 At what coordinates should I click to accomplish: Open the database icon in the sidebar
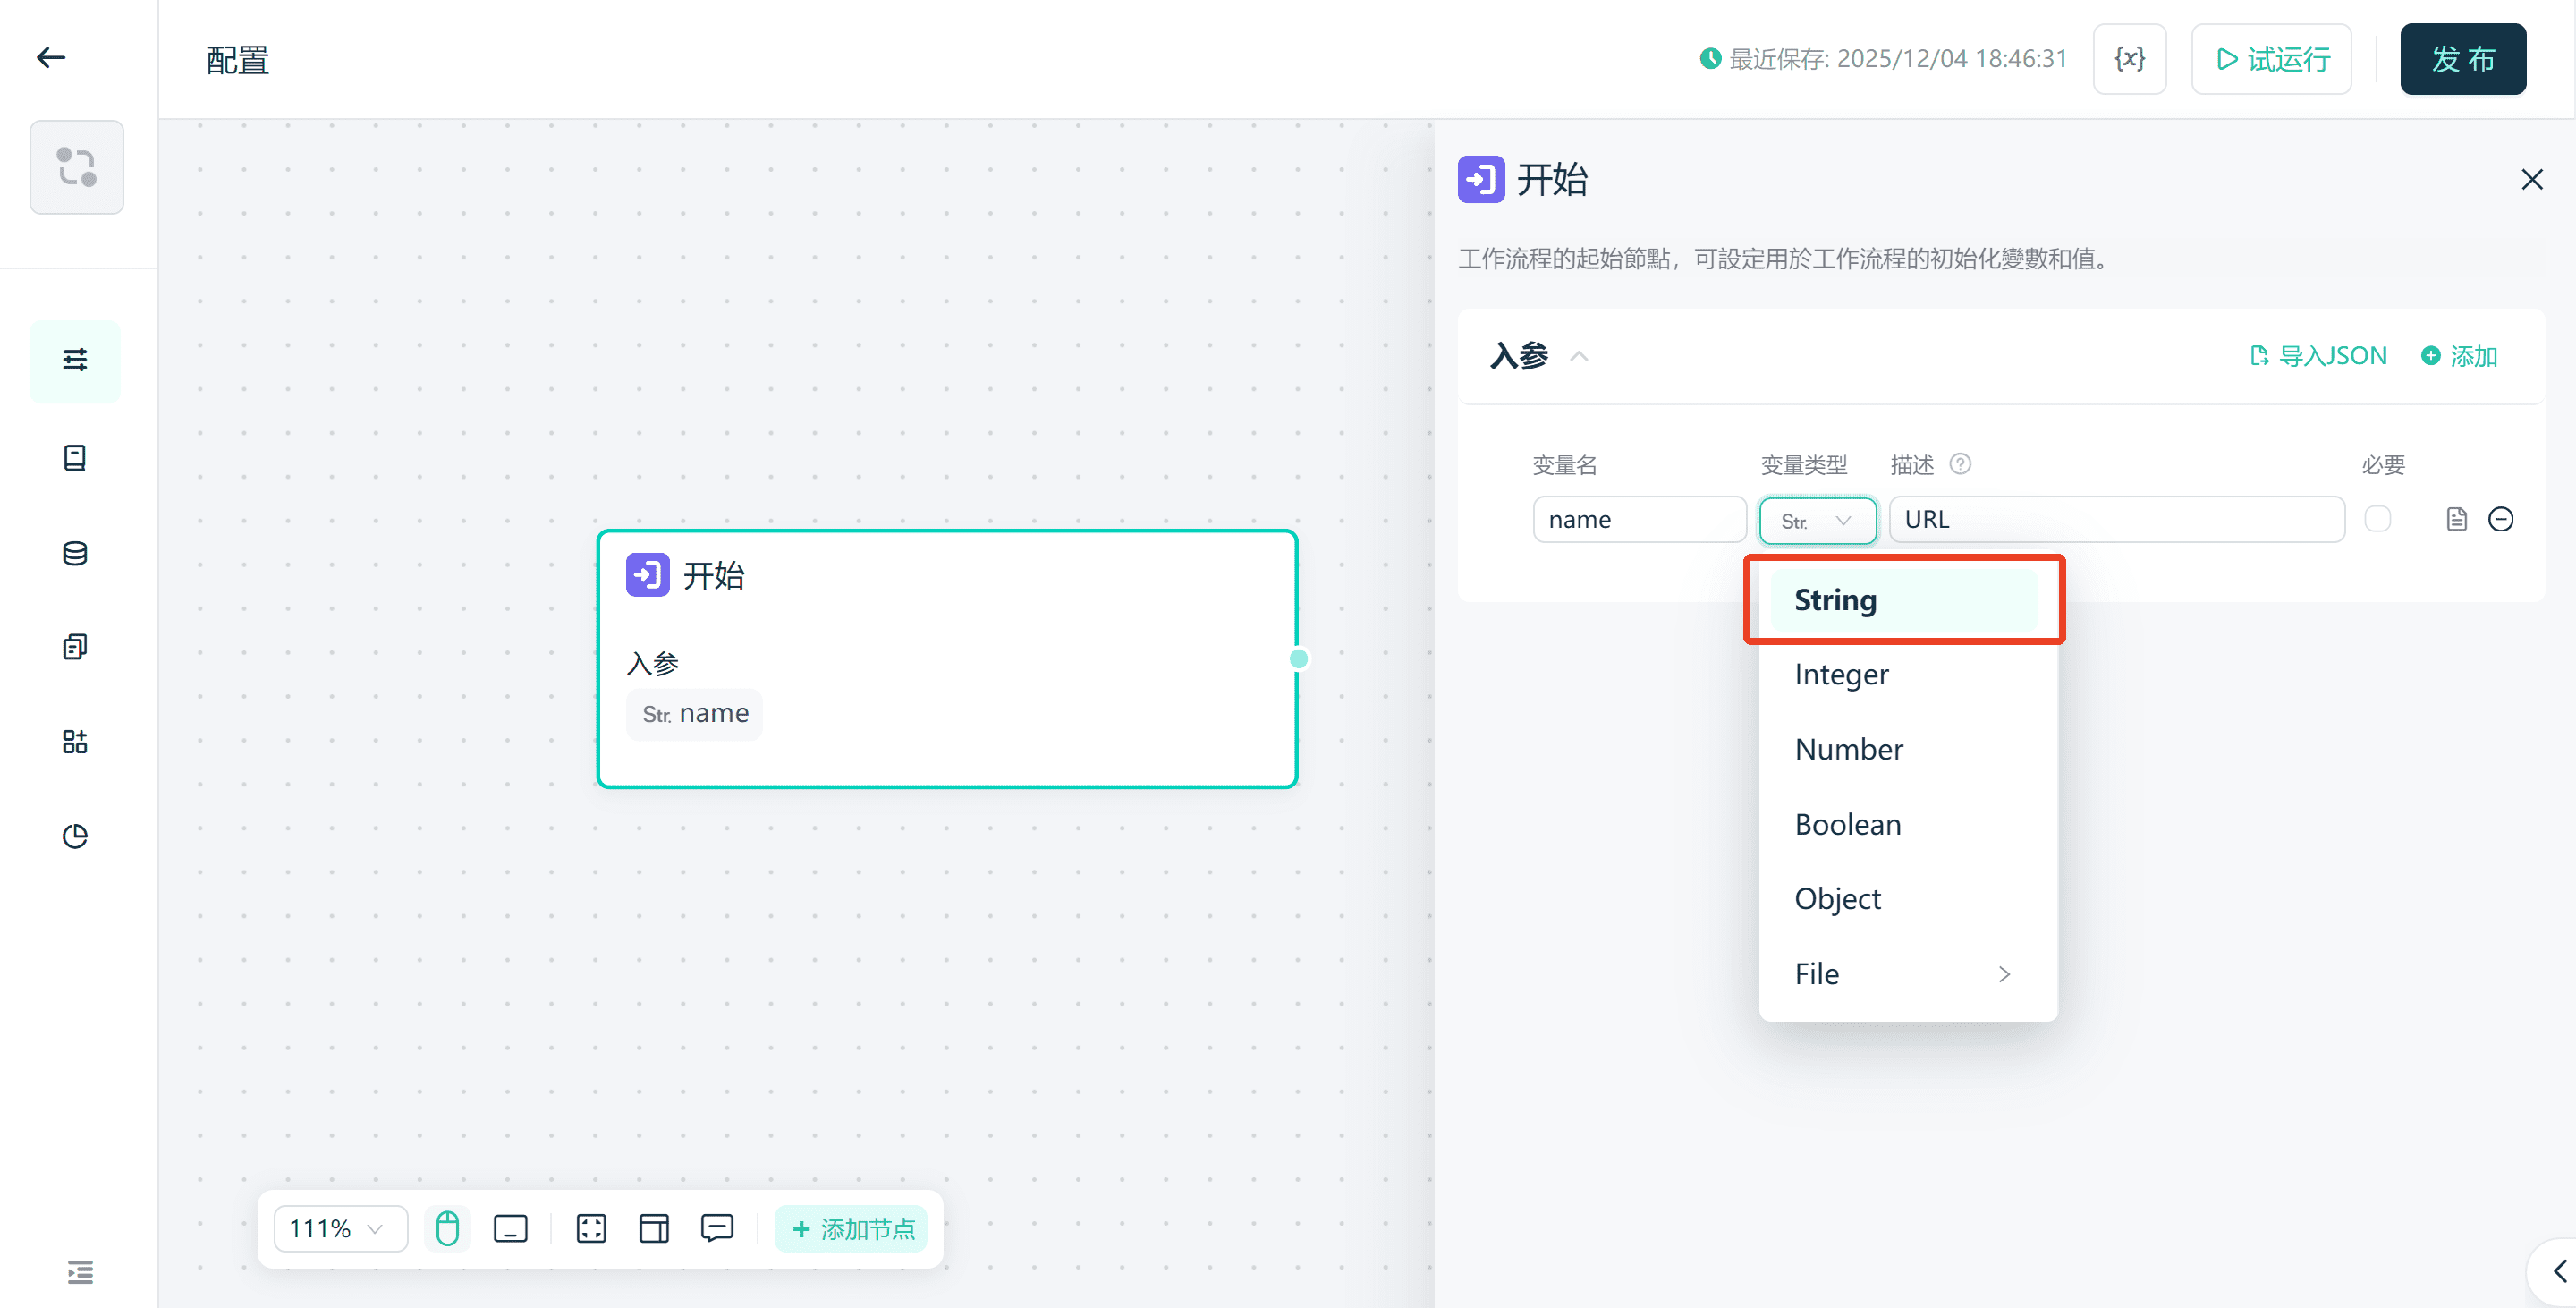pos(75,552)
